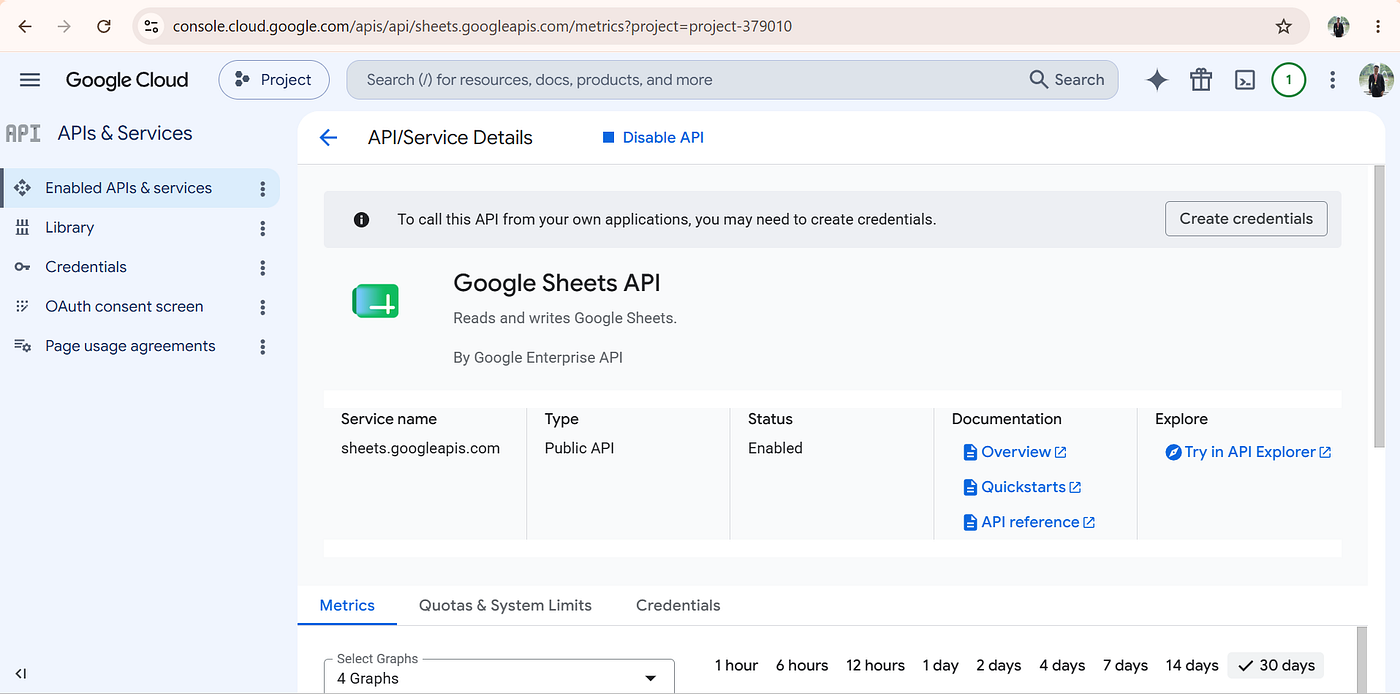The height and width of the screenshot is (694, 1400).
Task: Open Page usage agreements in sidebar
Action: [x=130, y=346]
